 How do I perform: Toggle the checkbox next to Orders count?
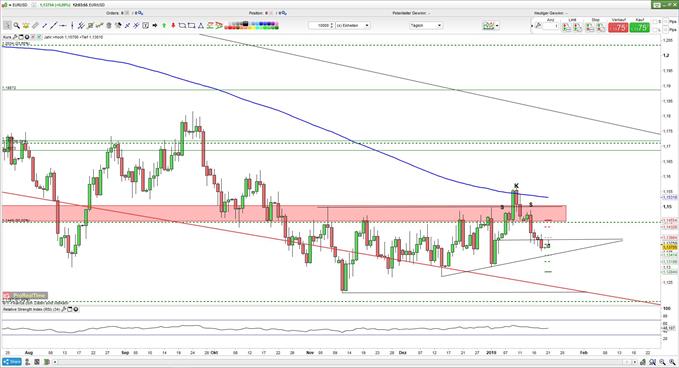coord(127,13)
